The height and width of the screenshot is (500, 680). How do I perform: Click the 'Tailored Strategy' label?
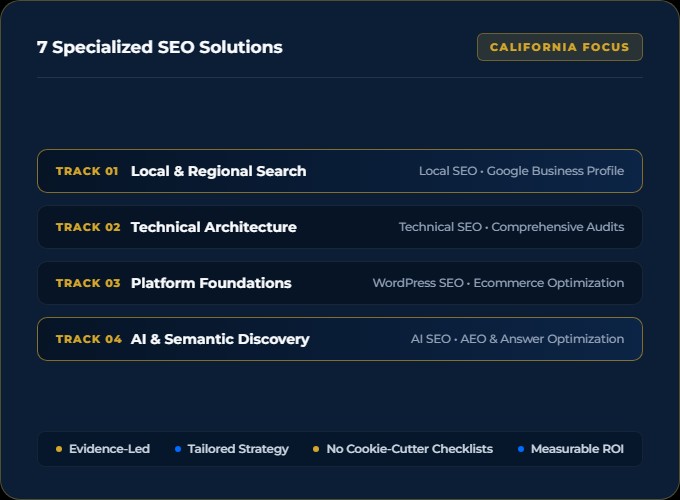click(238, 449)
